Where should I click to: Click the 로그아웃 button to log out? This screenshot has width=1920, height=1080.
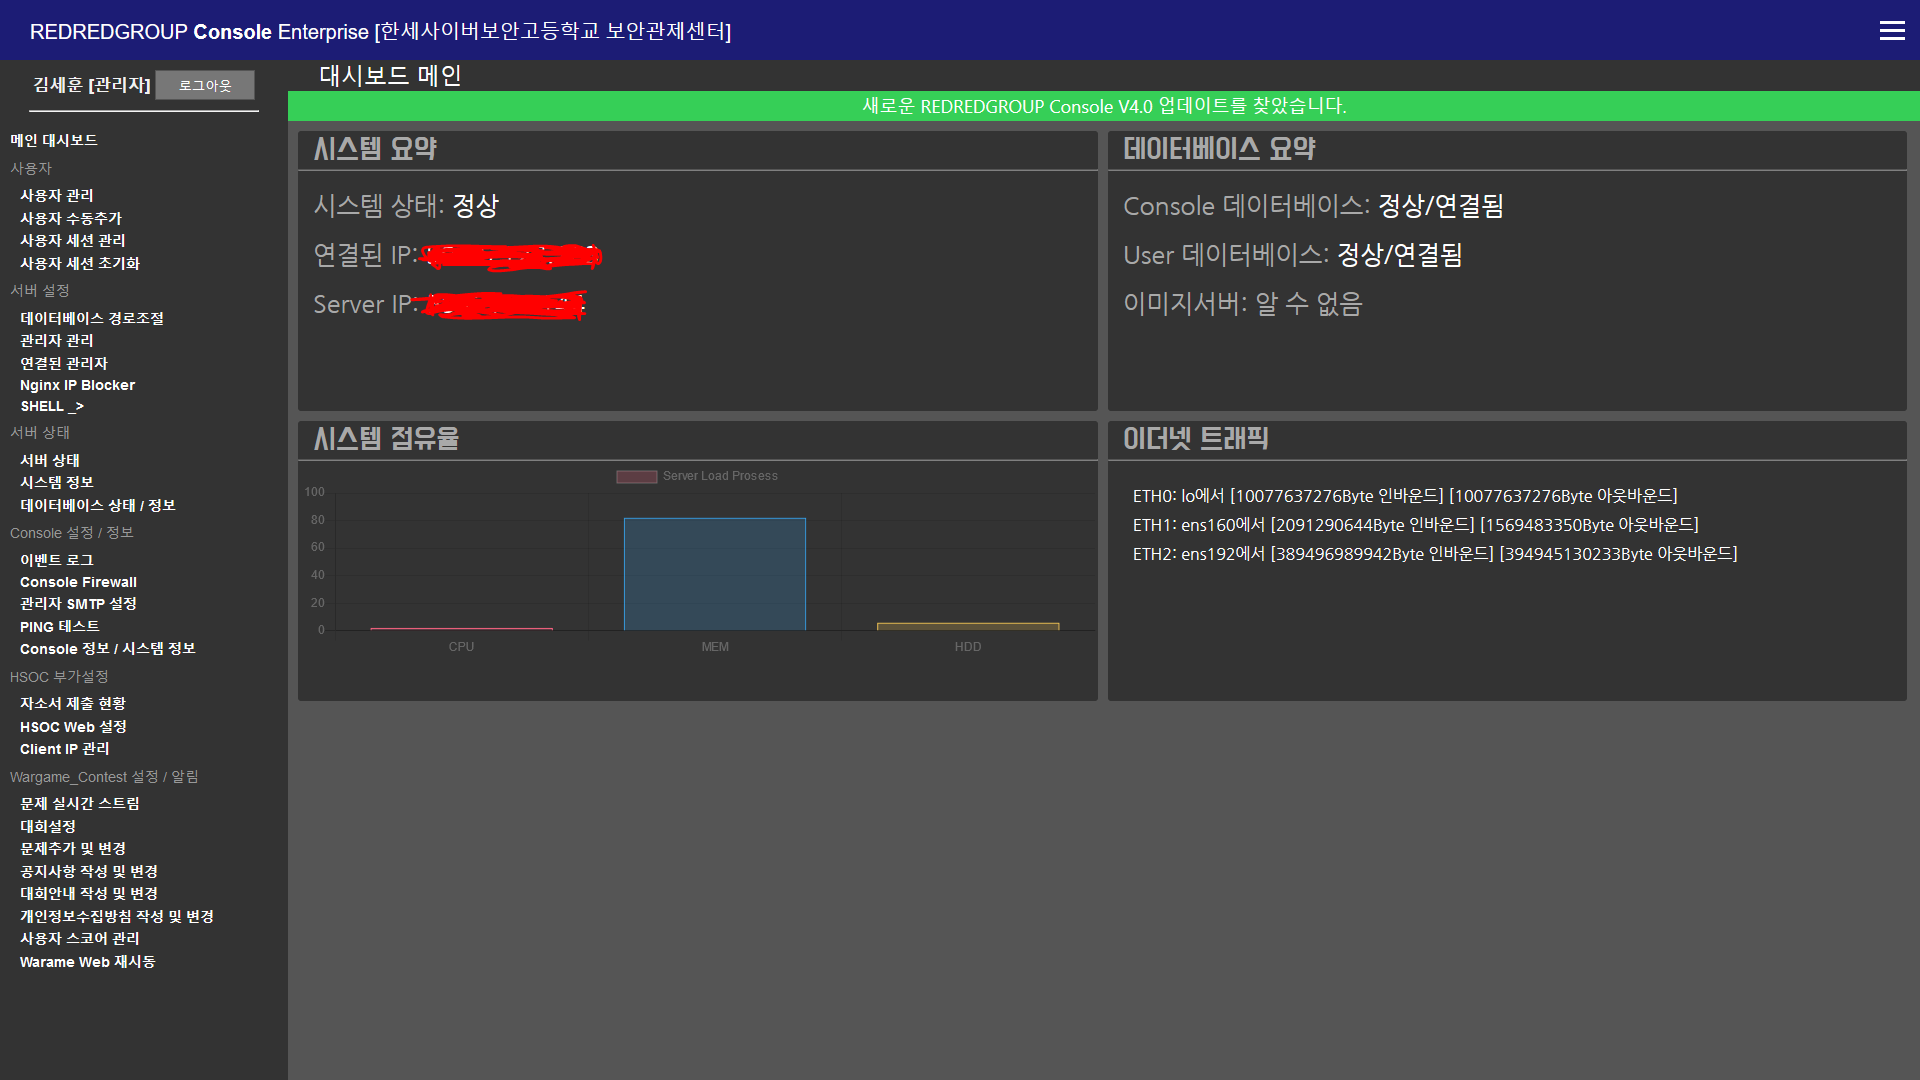pyautogui.click(x=204, y=85)
